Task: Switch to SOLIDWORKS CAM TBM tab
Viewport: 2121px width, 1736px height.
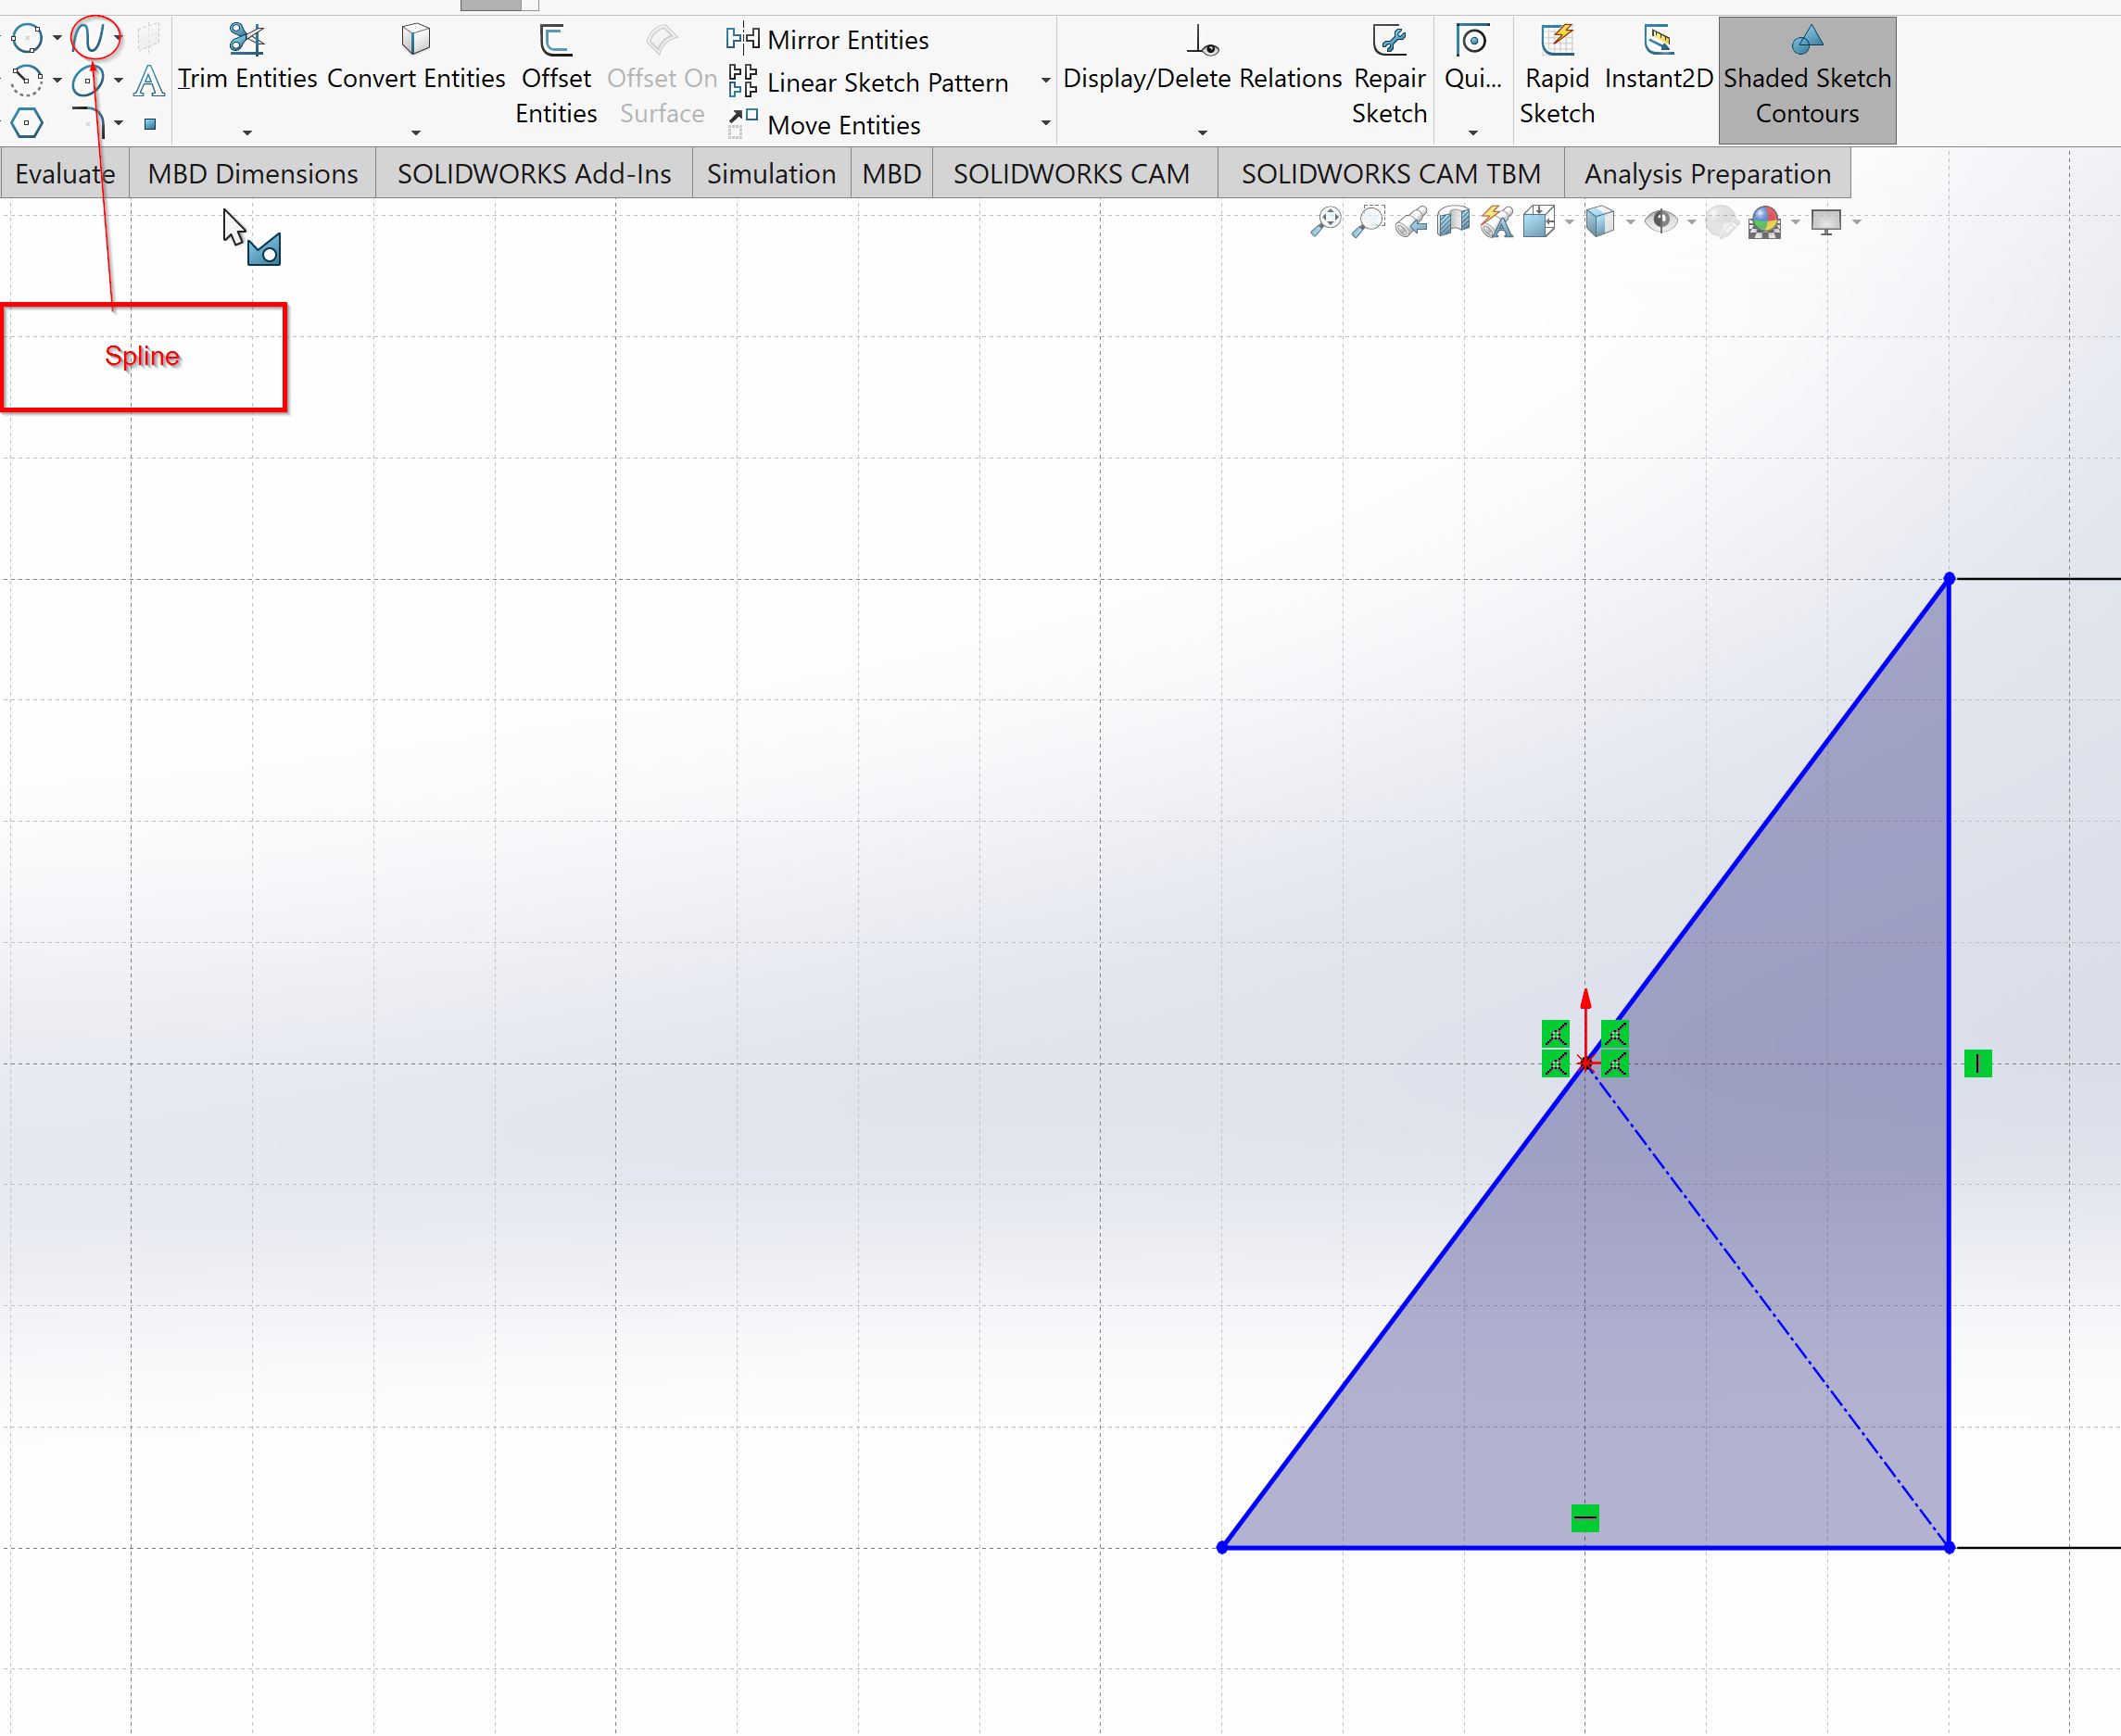Action: click(1391, 174)
